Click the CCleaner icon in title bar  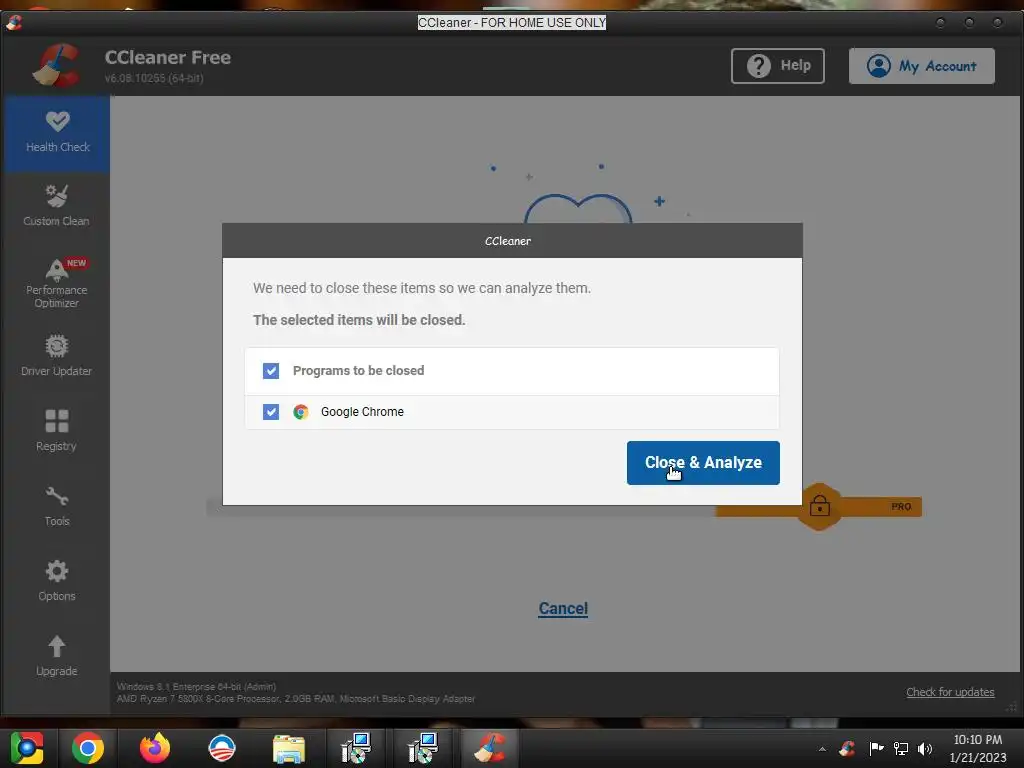[x=14, y=22]
